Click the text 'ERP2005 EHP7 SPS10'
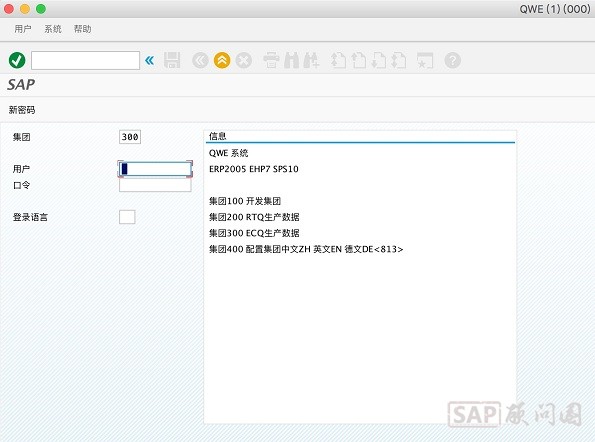The image size is (595, 442). point(254,169)
